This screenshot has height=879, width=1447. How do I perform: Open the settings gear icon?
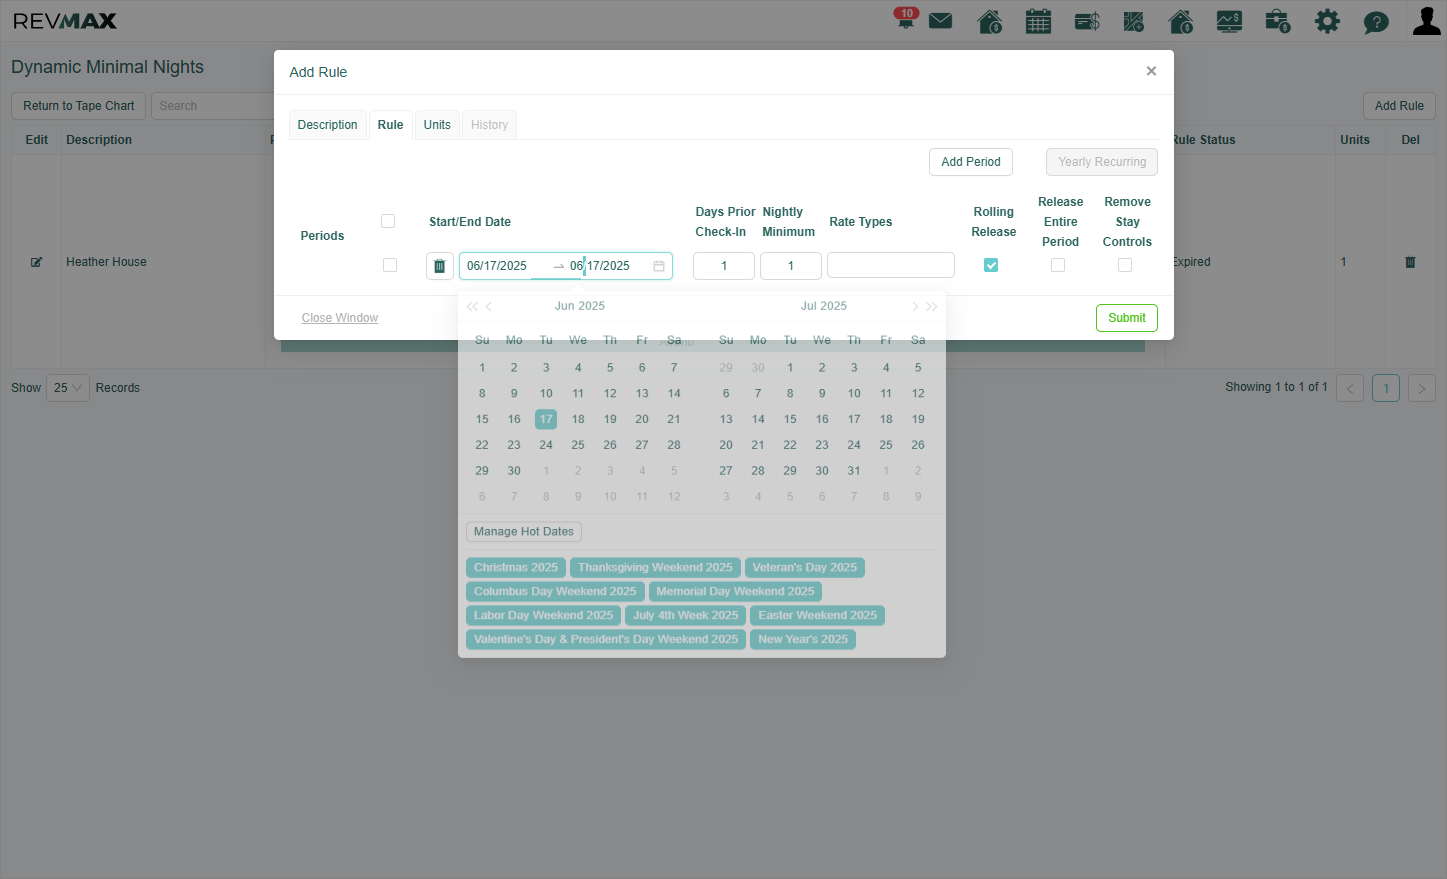(x=1327, y=21)
